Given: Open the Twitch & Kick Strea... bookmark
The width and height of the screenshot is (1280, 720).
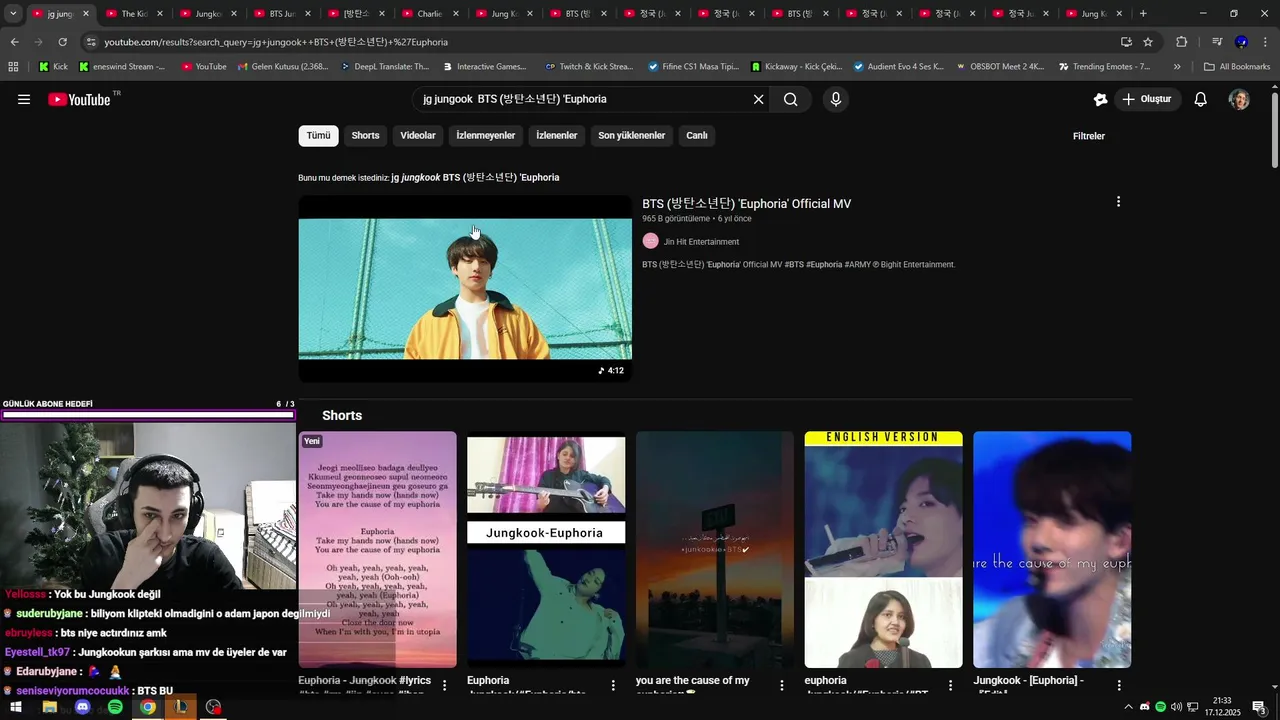Looking at the screenshot, I should click(590, 67).
